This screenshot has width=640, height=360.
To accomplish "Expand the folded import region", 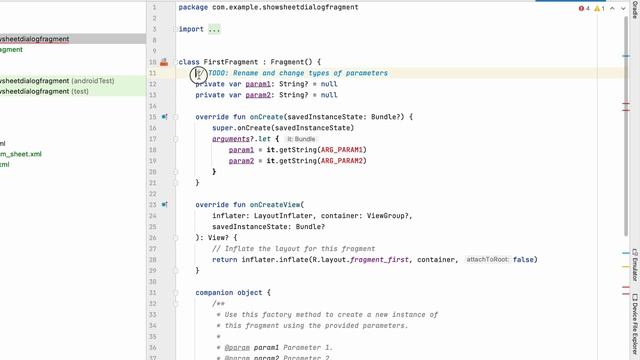I will coord(214,29).
